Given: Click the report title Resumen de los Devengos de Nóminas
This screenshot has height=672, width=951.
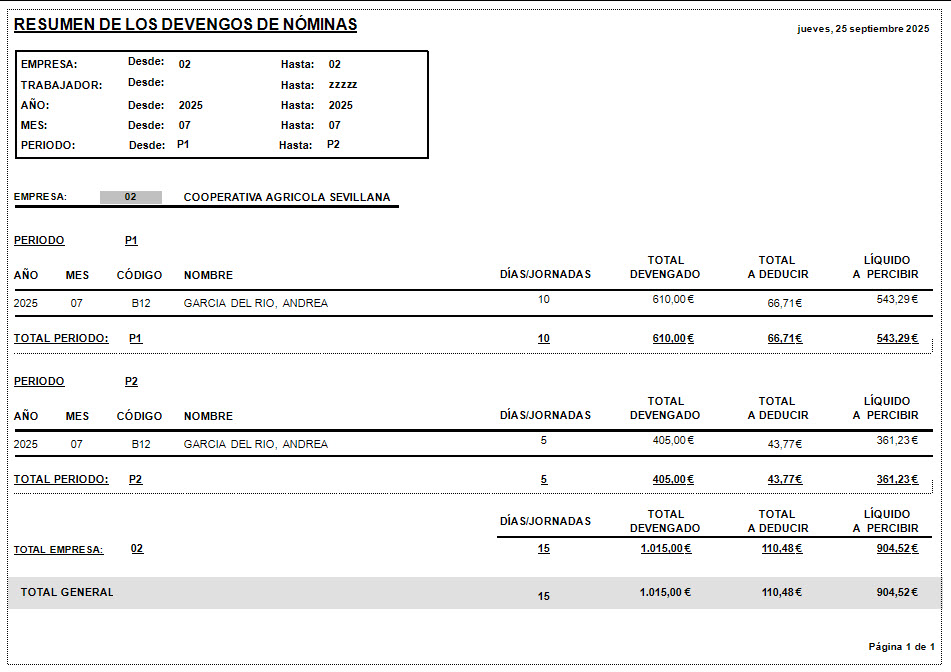Looking at the screenshot, I should (x=185, y=25).
